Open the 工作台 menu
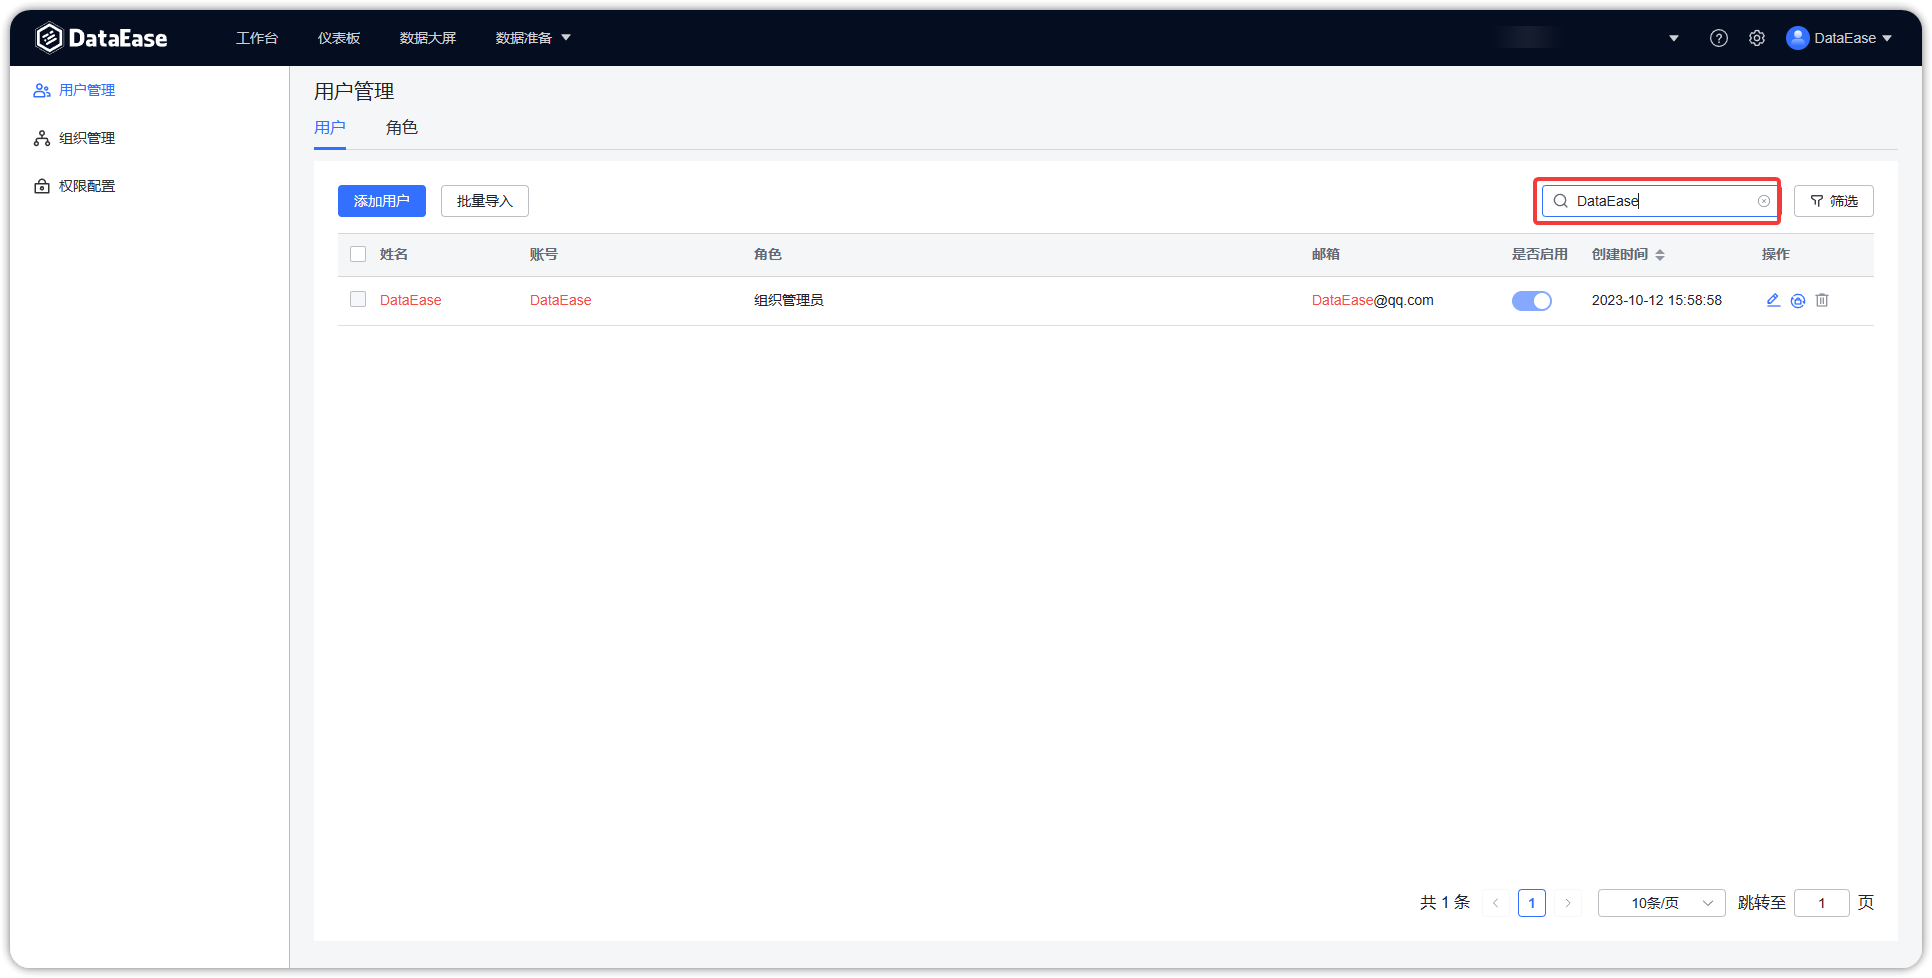Viewport: 1932px width, 978px height. 257,38
